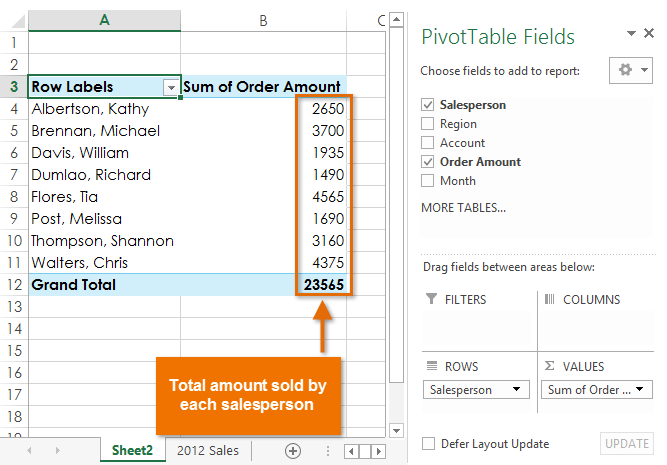
Task: Click the Order Amount field name
Action: 480,162
